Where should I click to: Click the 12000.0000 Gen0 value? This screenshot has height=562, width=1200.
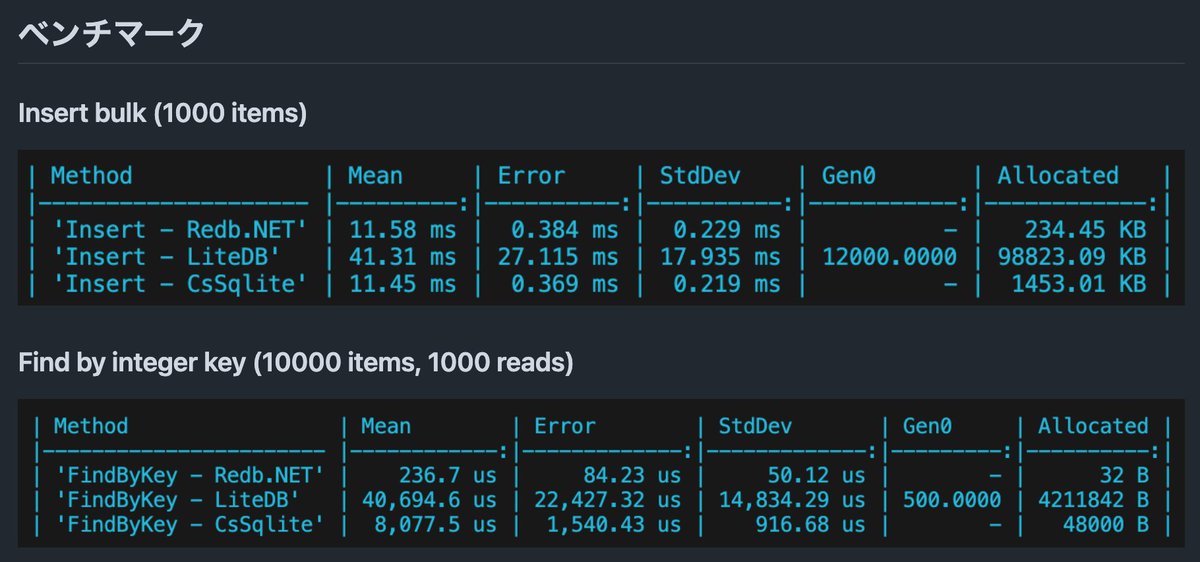[x=889, y=257]
